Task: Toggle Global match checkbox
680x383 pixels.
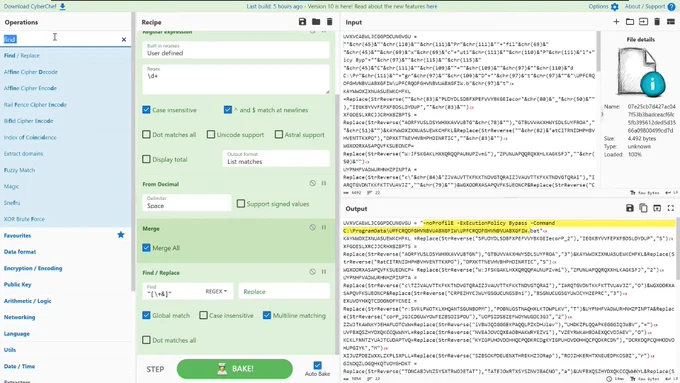Action: (x=146, y=315)
